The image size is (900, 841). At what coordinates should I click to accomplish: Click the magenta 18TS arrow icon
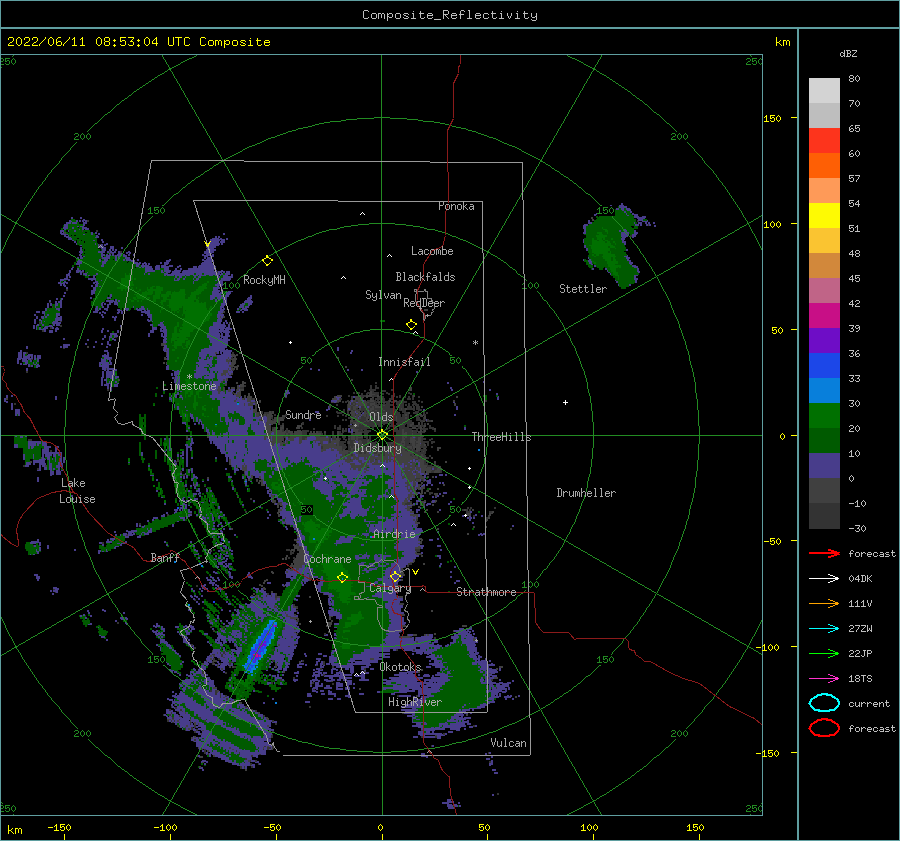pyautogui.click(x=824, y=679)
